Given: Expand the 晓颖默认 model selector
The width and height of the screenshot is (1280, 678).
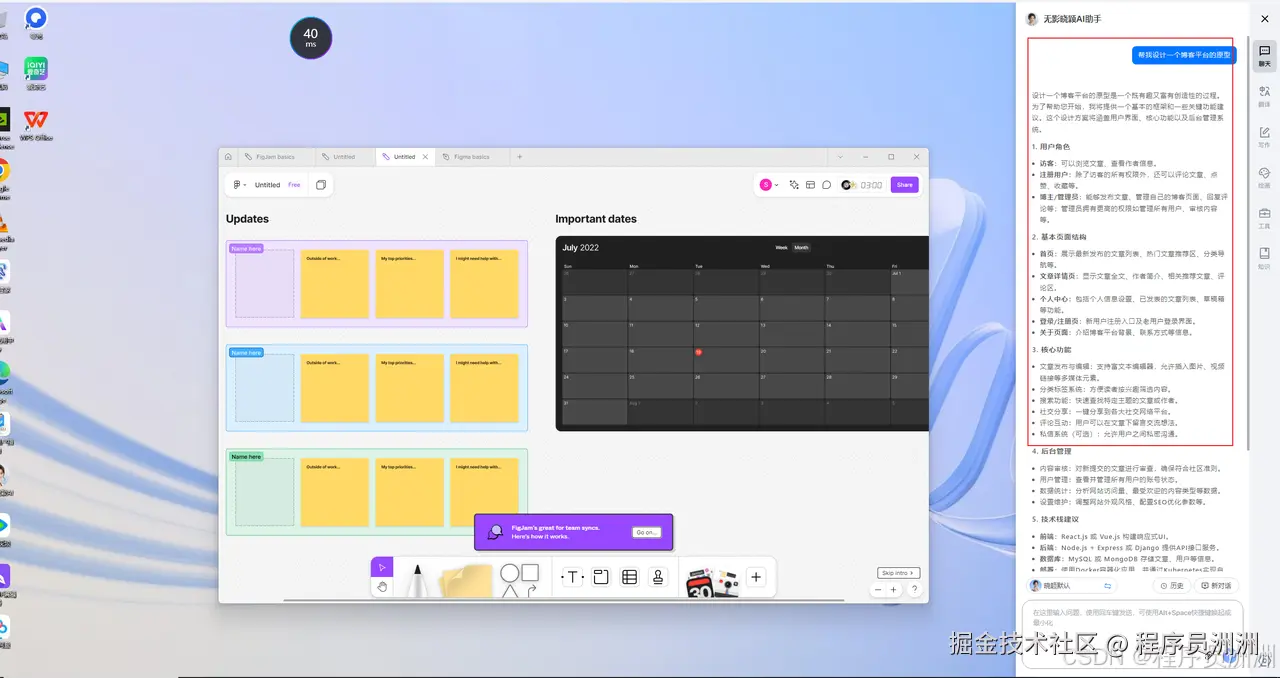Looking at the screenshot, I should click(1071, 585).
